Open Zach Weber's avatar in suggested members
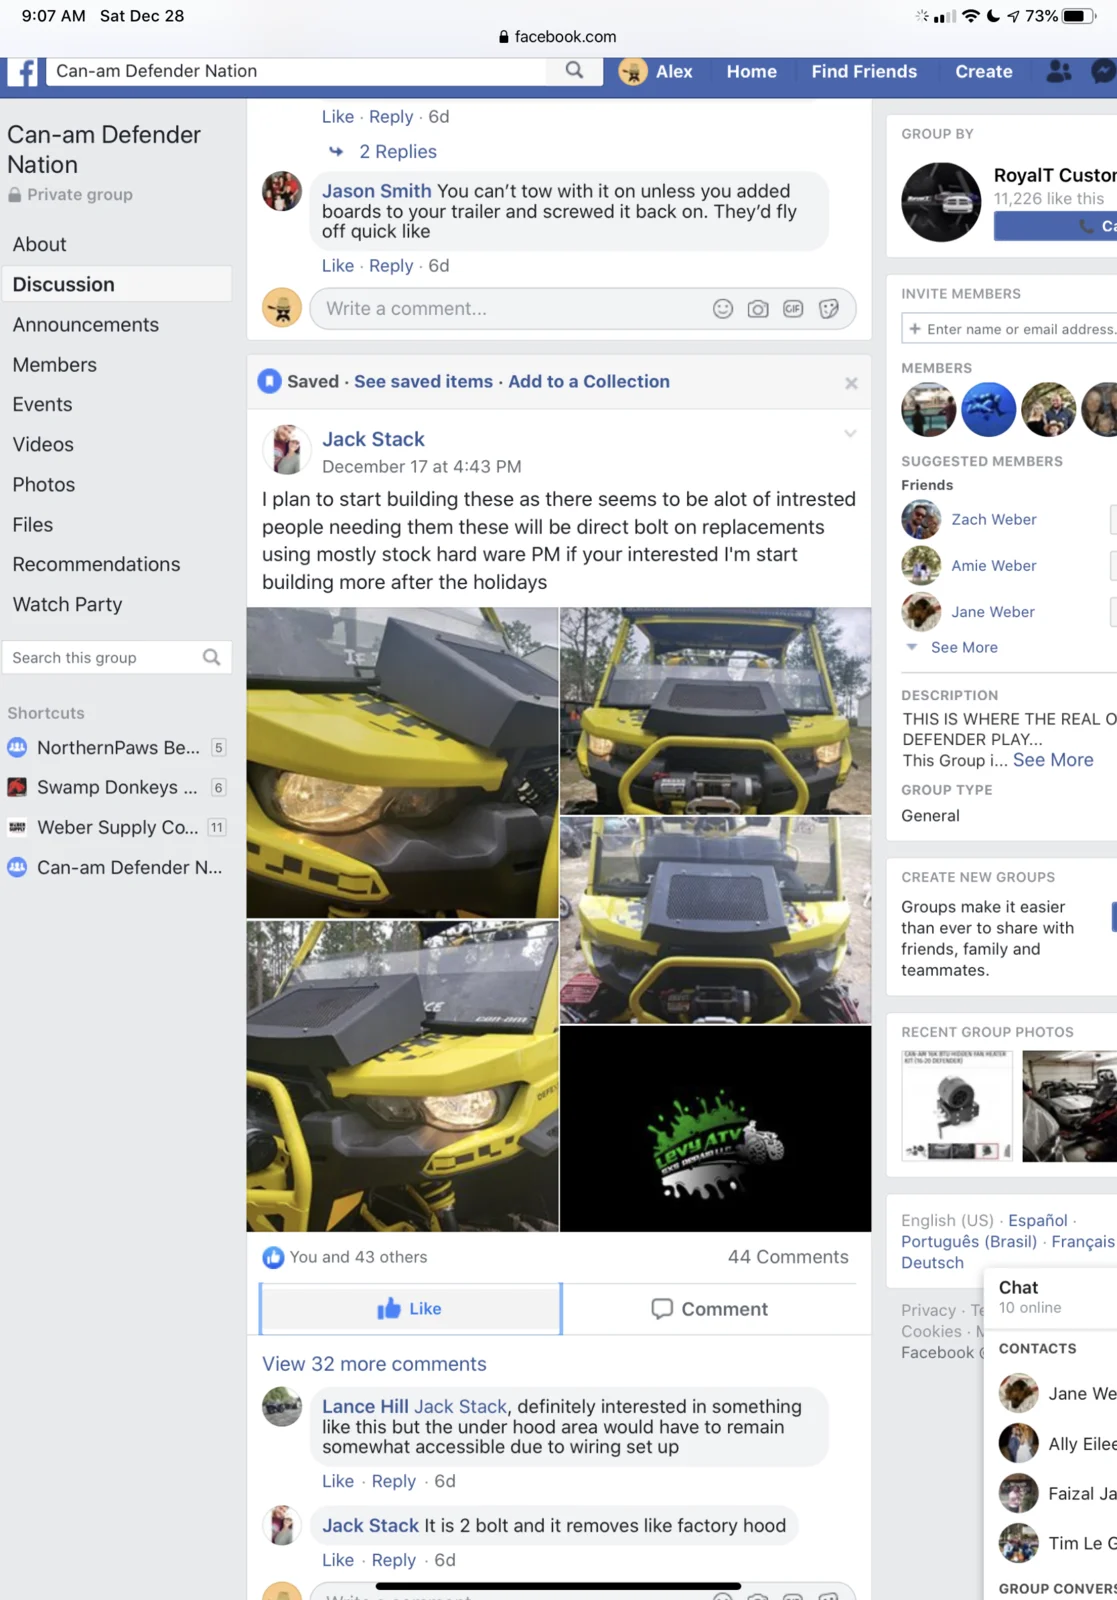 click(921, 520)
